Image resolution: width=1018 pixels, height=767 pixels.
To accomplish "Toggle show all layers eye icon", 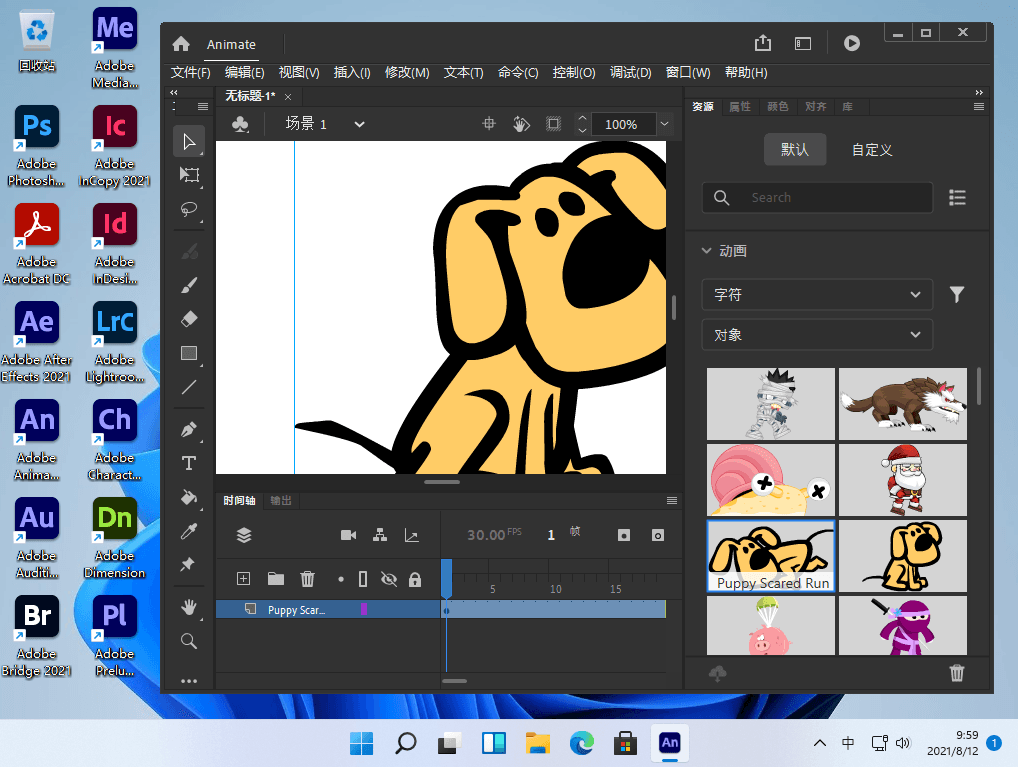I will coord(389,579).
